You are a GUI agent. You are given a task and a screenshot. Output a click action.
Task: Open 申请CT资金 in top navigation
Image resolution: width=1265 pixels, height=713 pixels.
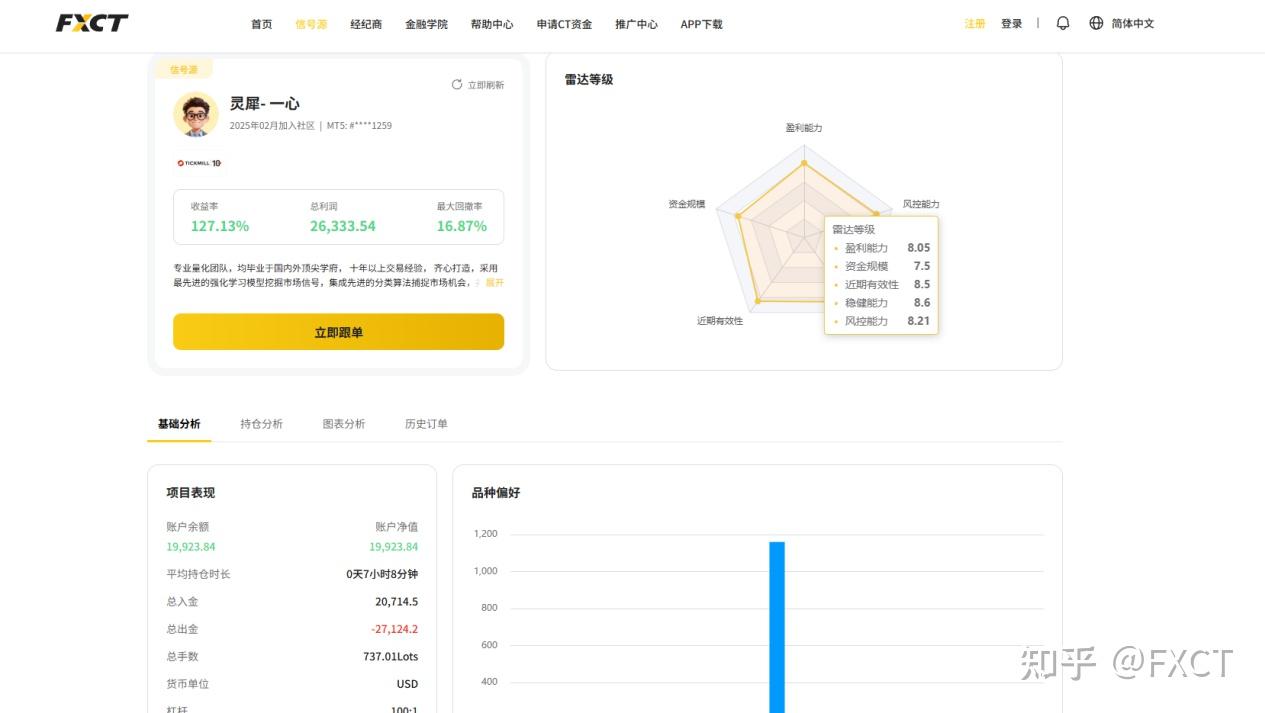pos(564,24)
